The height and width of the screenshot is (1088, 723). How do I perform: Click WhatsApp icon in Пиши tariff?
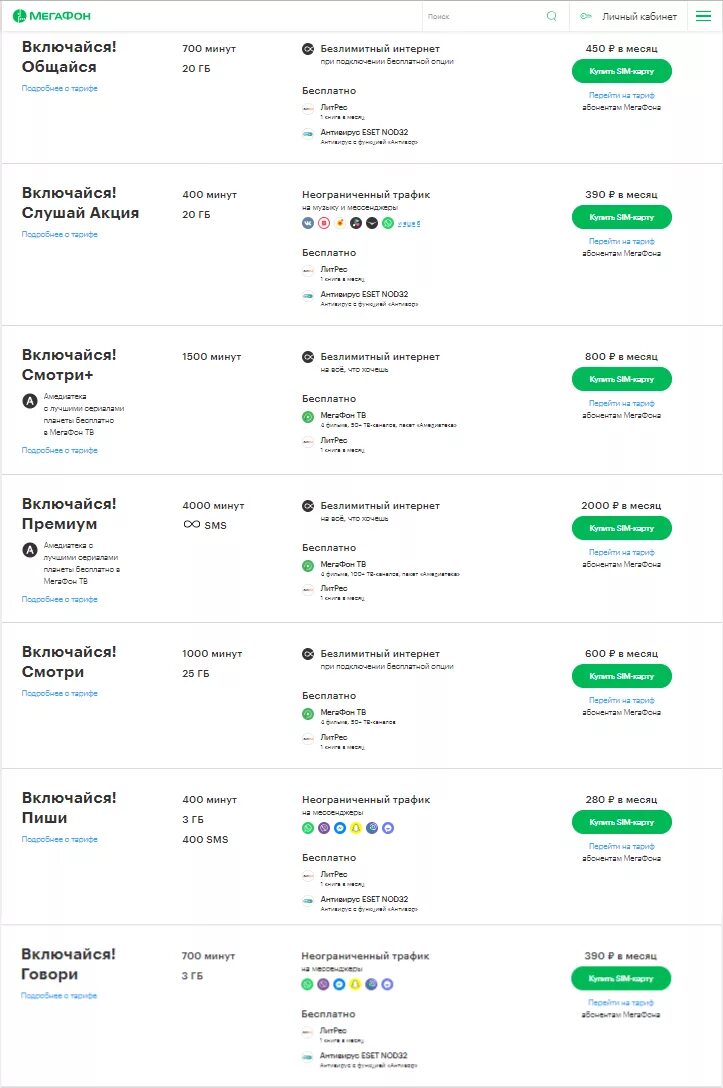pos(308,828)
